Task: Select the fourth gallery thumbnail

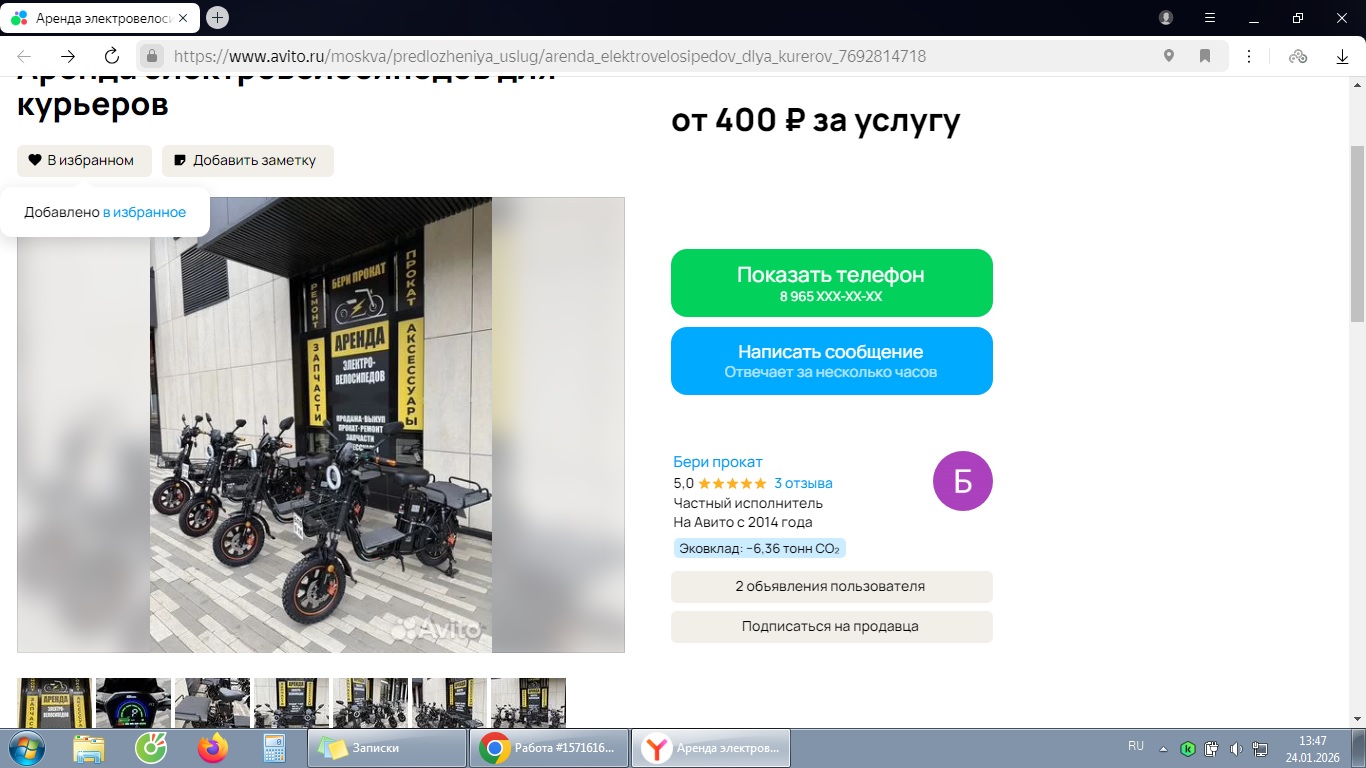Action: coord(292,702)
